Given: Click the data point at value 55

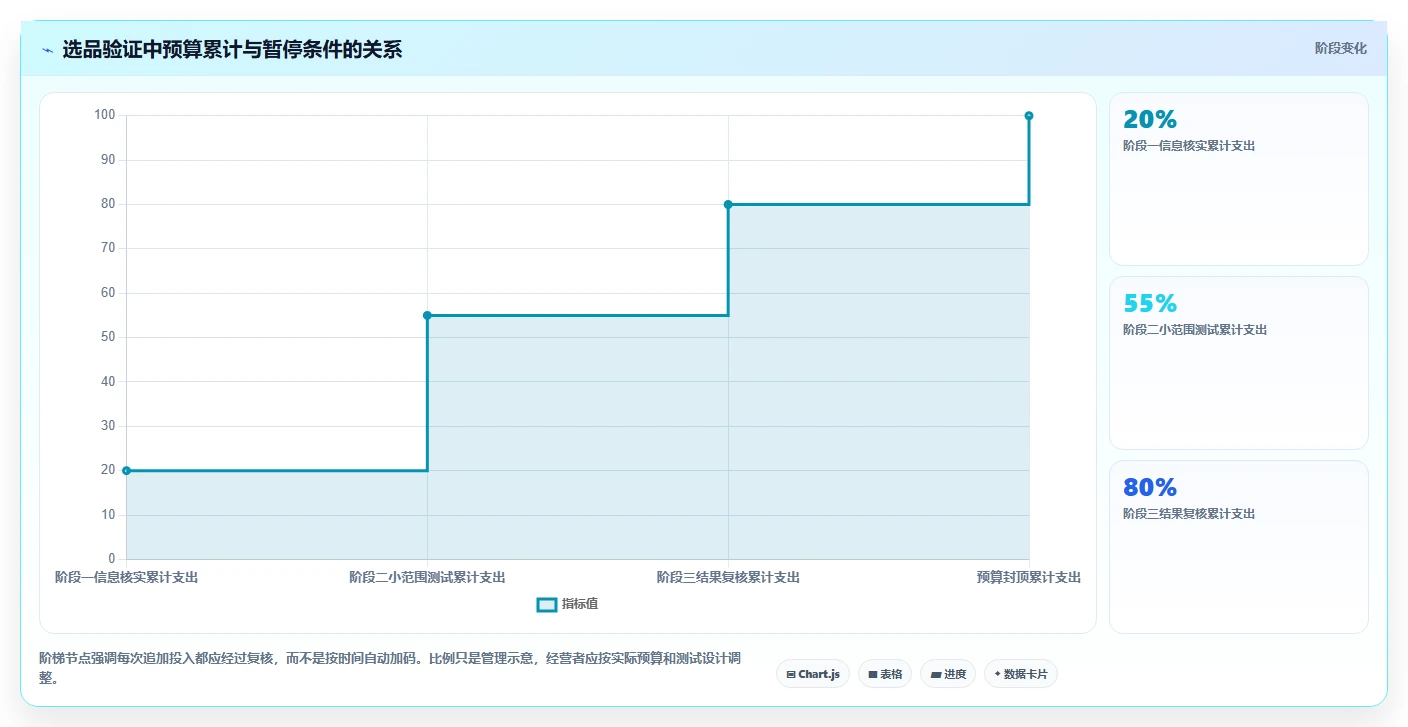Looking at the screenshot, I should pyautogui.click(x=427, y=315).
